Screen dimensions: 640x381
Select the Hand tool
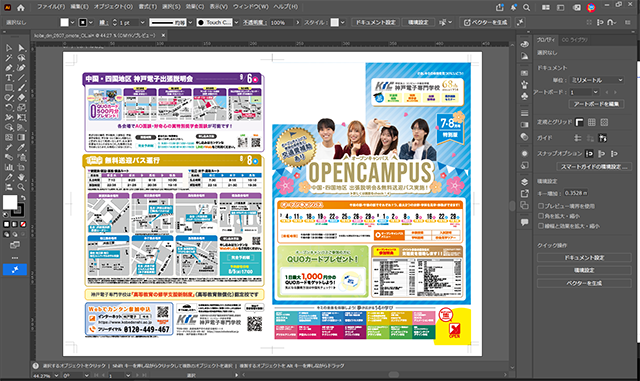pyautogui.click(x=21, y=177)
